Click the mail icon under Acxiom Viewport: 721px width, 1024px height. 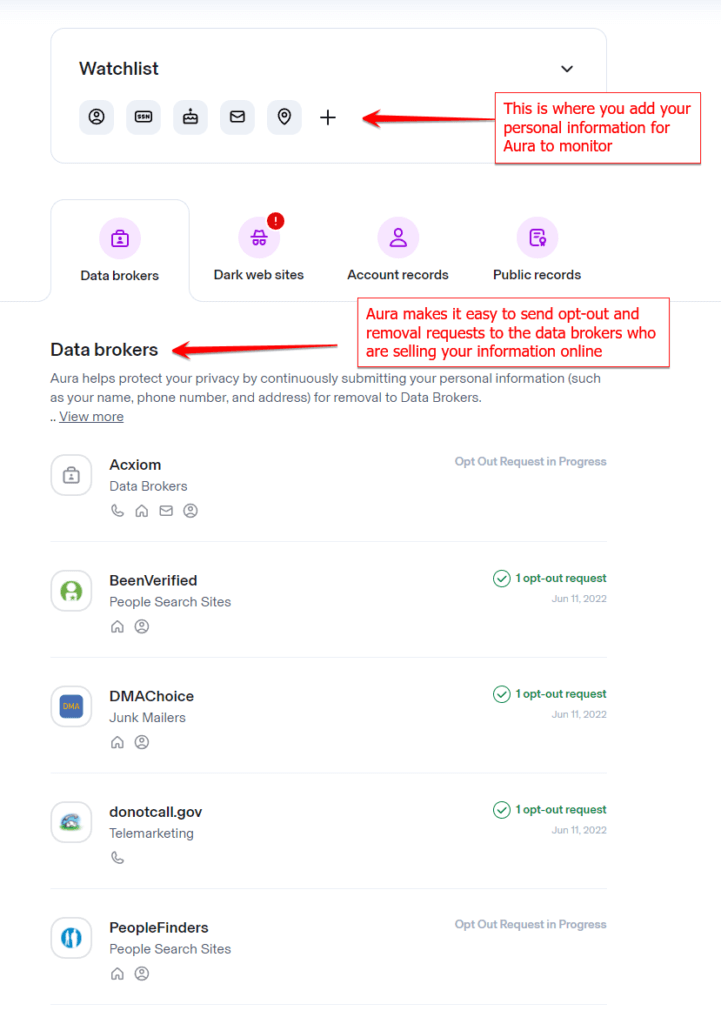click(x=165, y=510)
